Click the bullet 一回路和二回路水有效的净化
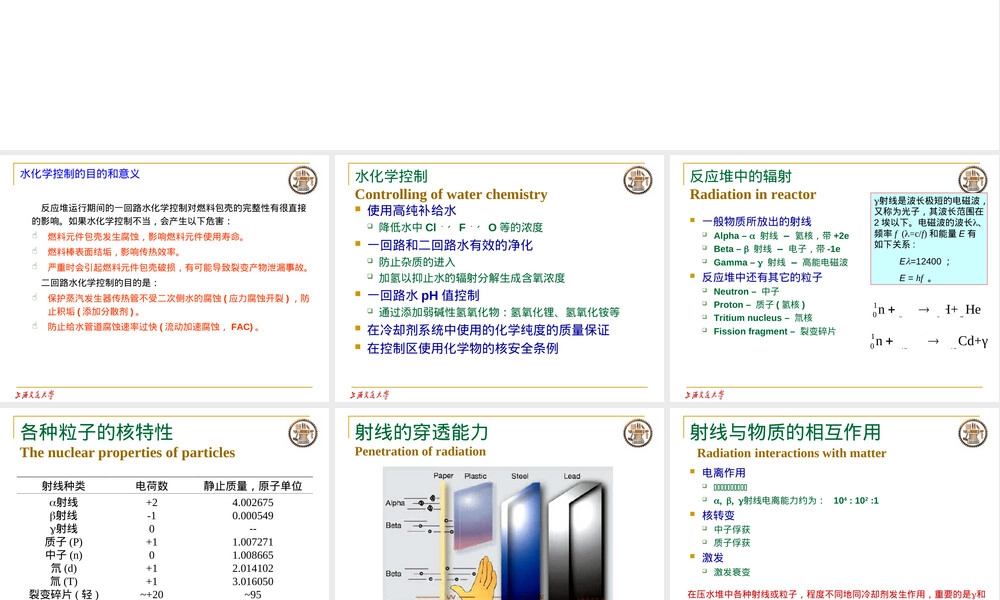 (450, 245)
